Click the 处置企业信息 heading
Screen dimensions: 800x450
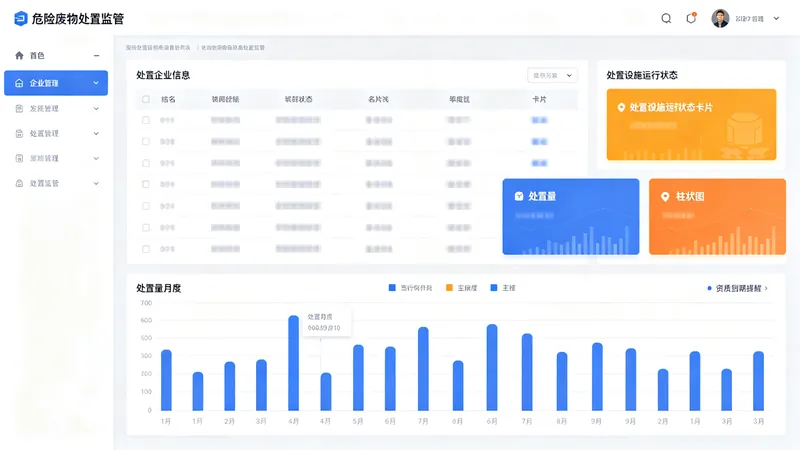pyautogui.click(x=163, y=75)
